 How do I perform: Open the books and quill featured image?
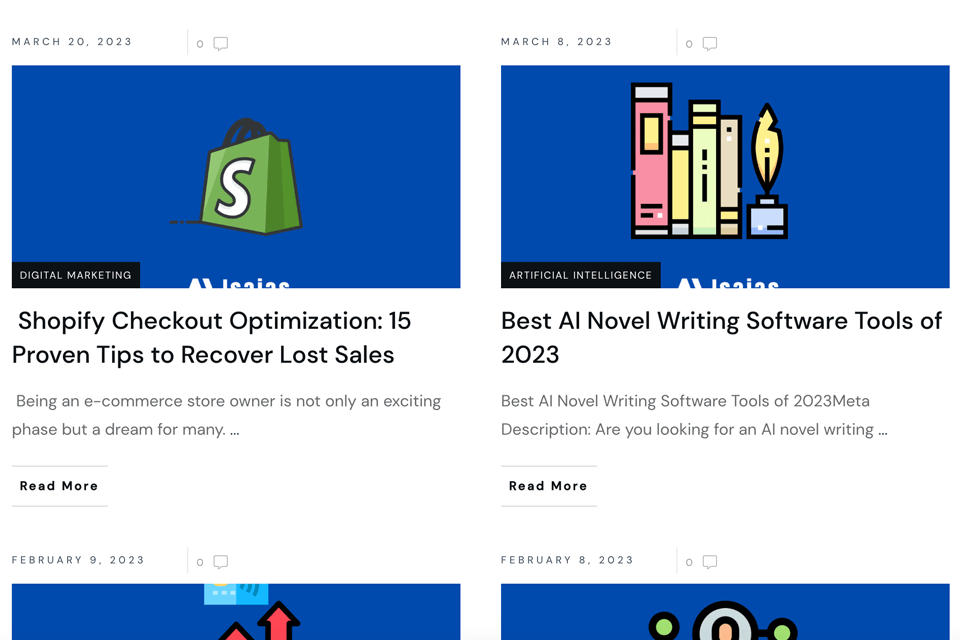[725, 176]
